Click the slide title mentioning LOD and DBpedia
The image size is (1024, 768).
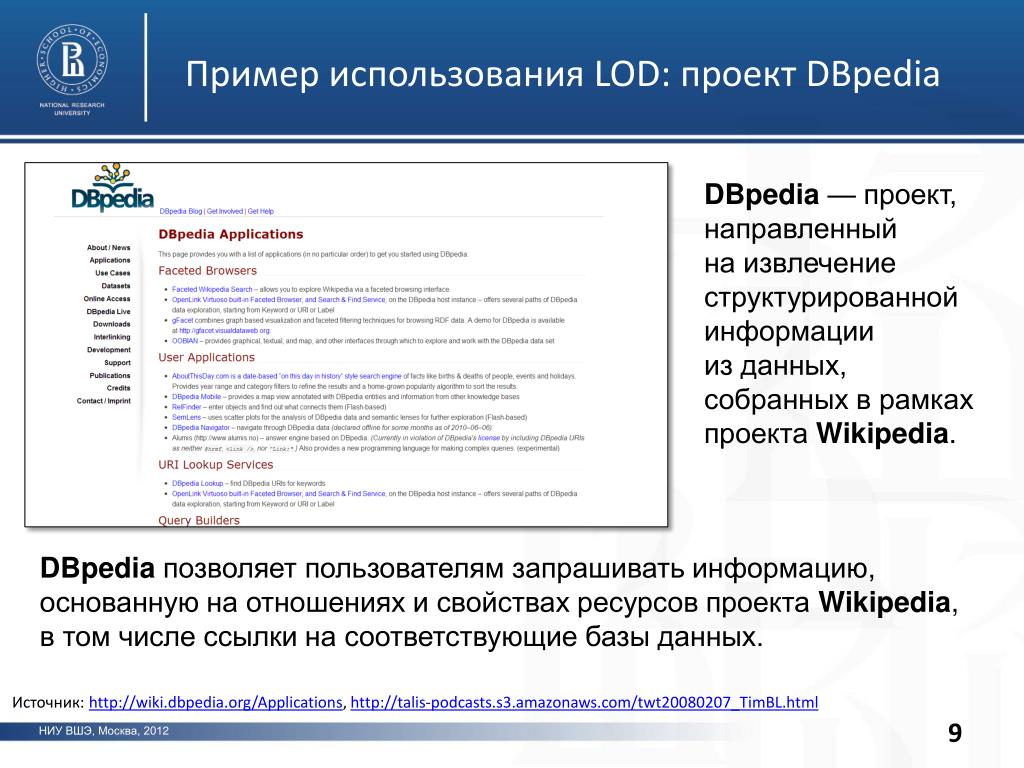[x=562, y=74]
